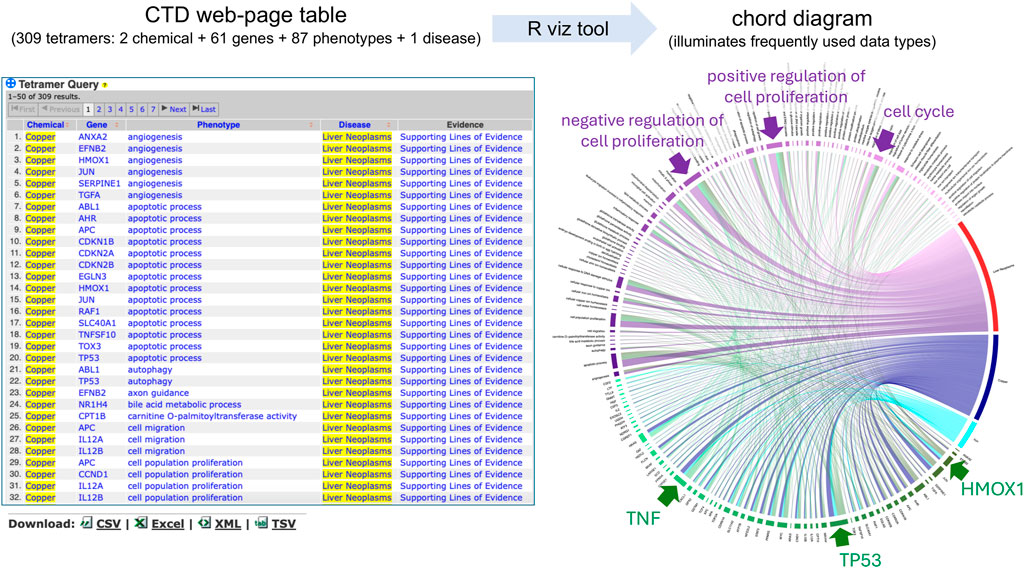Open the CDKN1B gene link

96,242
